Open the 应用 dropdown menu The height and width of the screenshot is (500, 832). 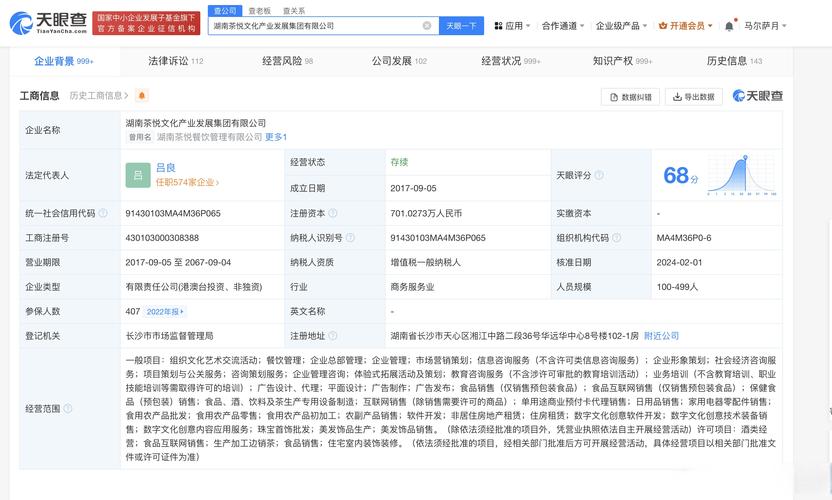[512, 25]
